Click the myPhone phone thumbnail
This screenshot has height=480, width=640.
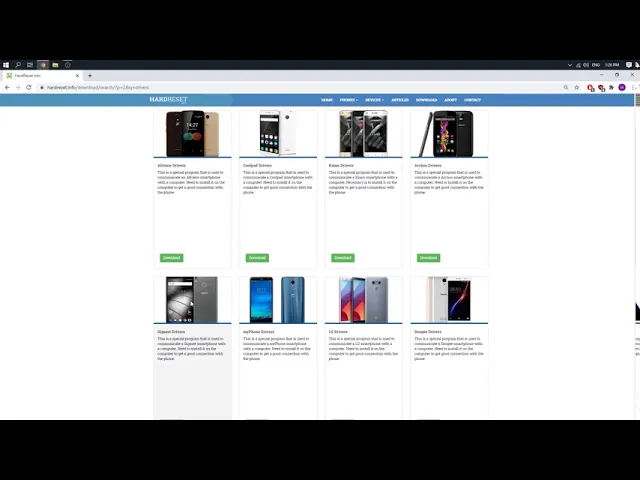point(278,300)
